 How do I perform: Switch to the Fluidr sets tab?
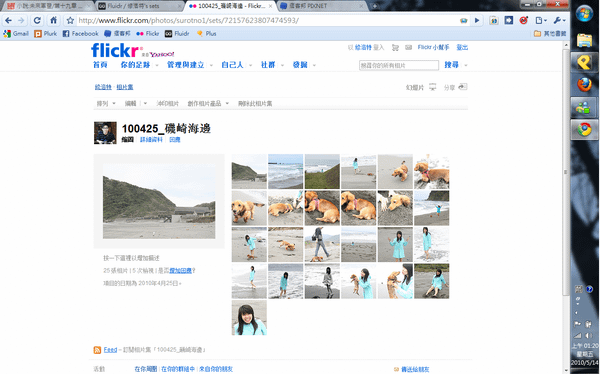[x=139, y=6]
